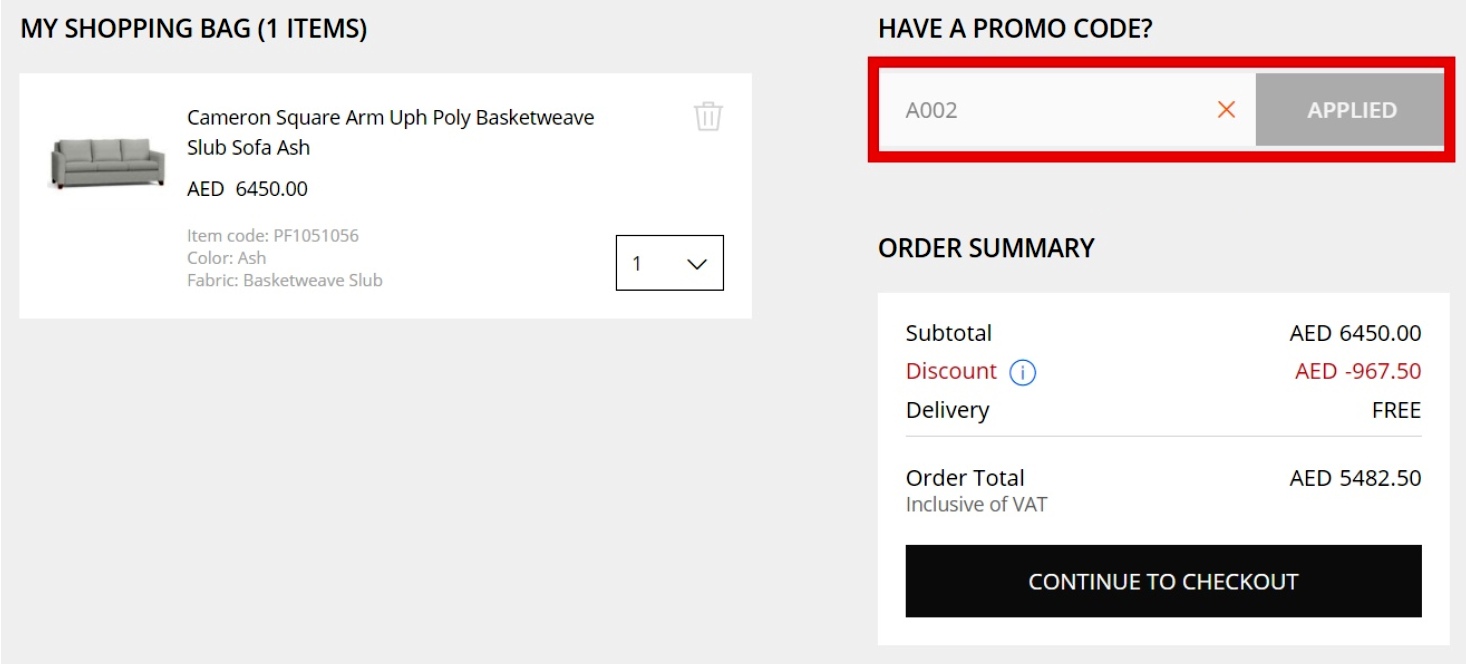The height and width of the screenshot is (664, 1466).
Task: Open the quantity dropdown for the sofa
Action: pos(668,263)
